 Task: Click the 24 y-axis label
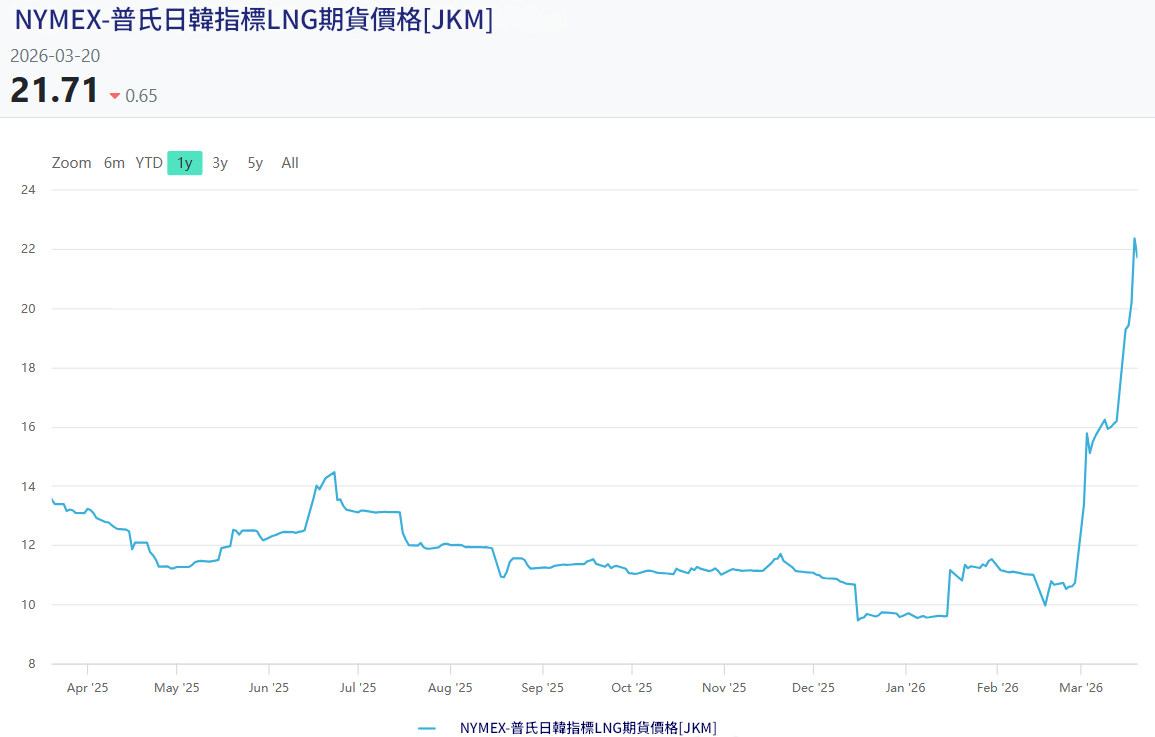click(x=28, y=189)
